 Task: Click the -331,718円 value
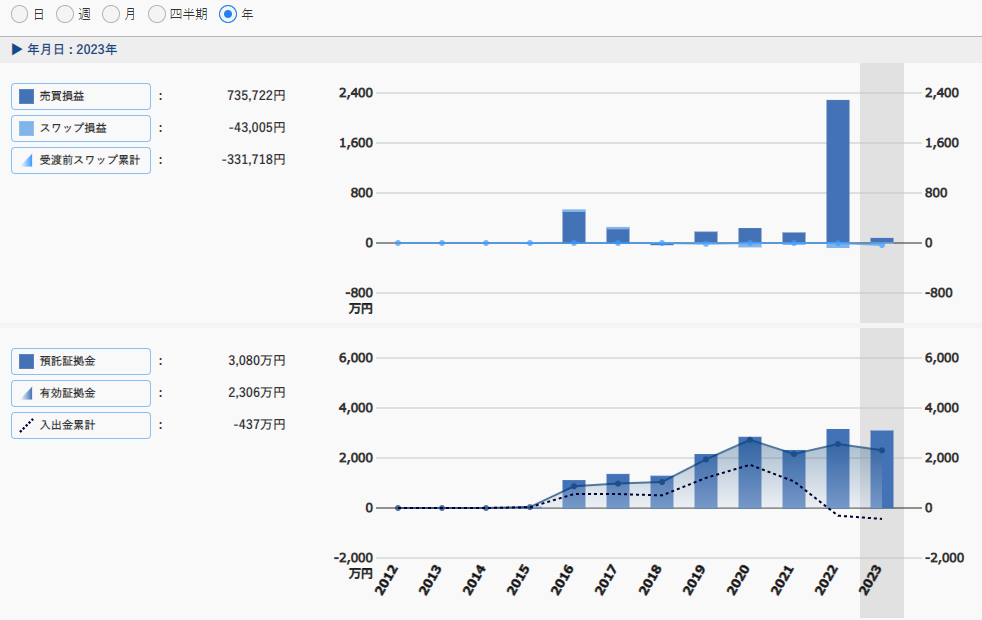254,160
